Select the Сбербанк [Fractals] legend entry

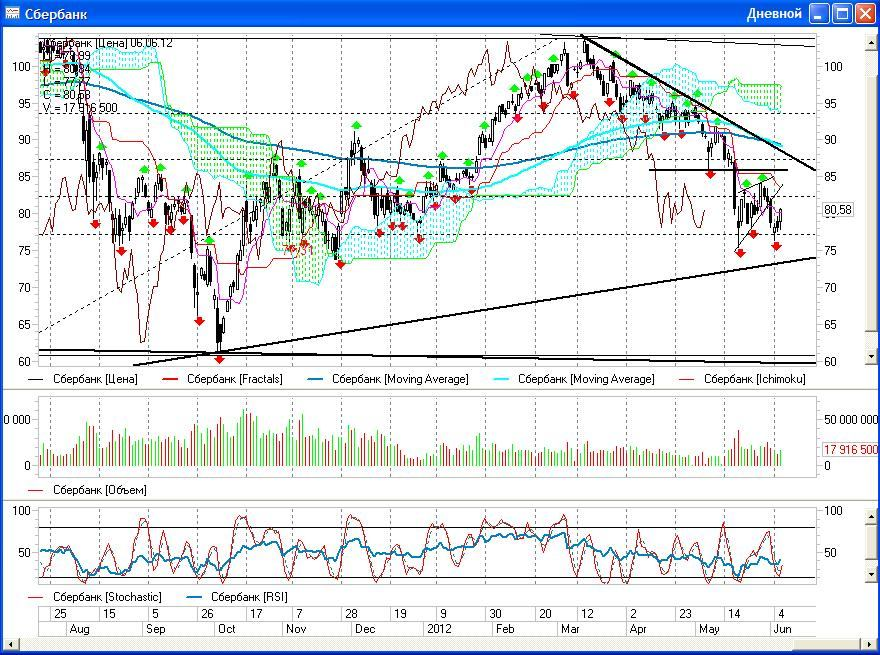pyautogui.click(x=222, y=379)
